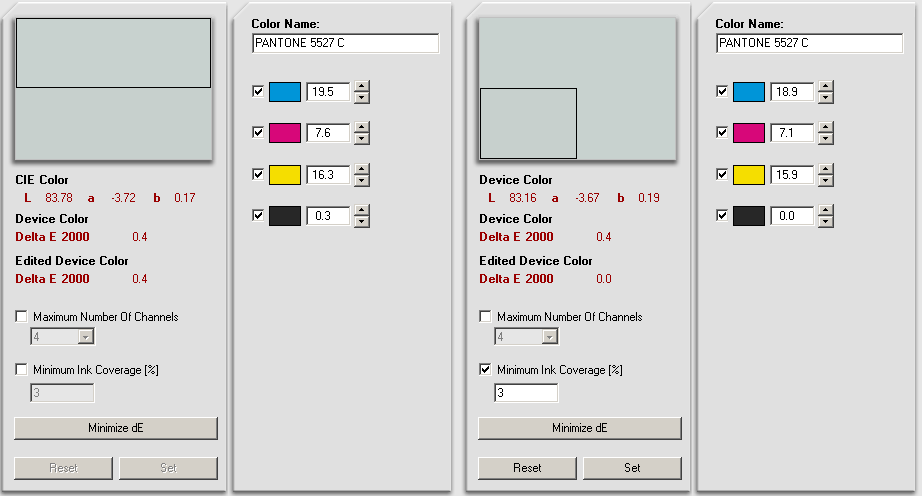922x496 pixels.
Task: Enable Minimum Ink Coverage in CIE Color panel
Action: coord(21,369)
